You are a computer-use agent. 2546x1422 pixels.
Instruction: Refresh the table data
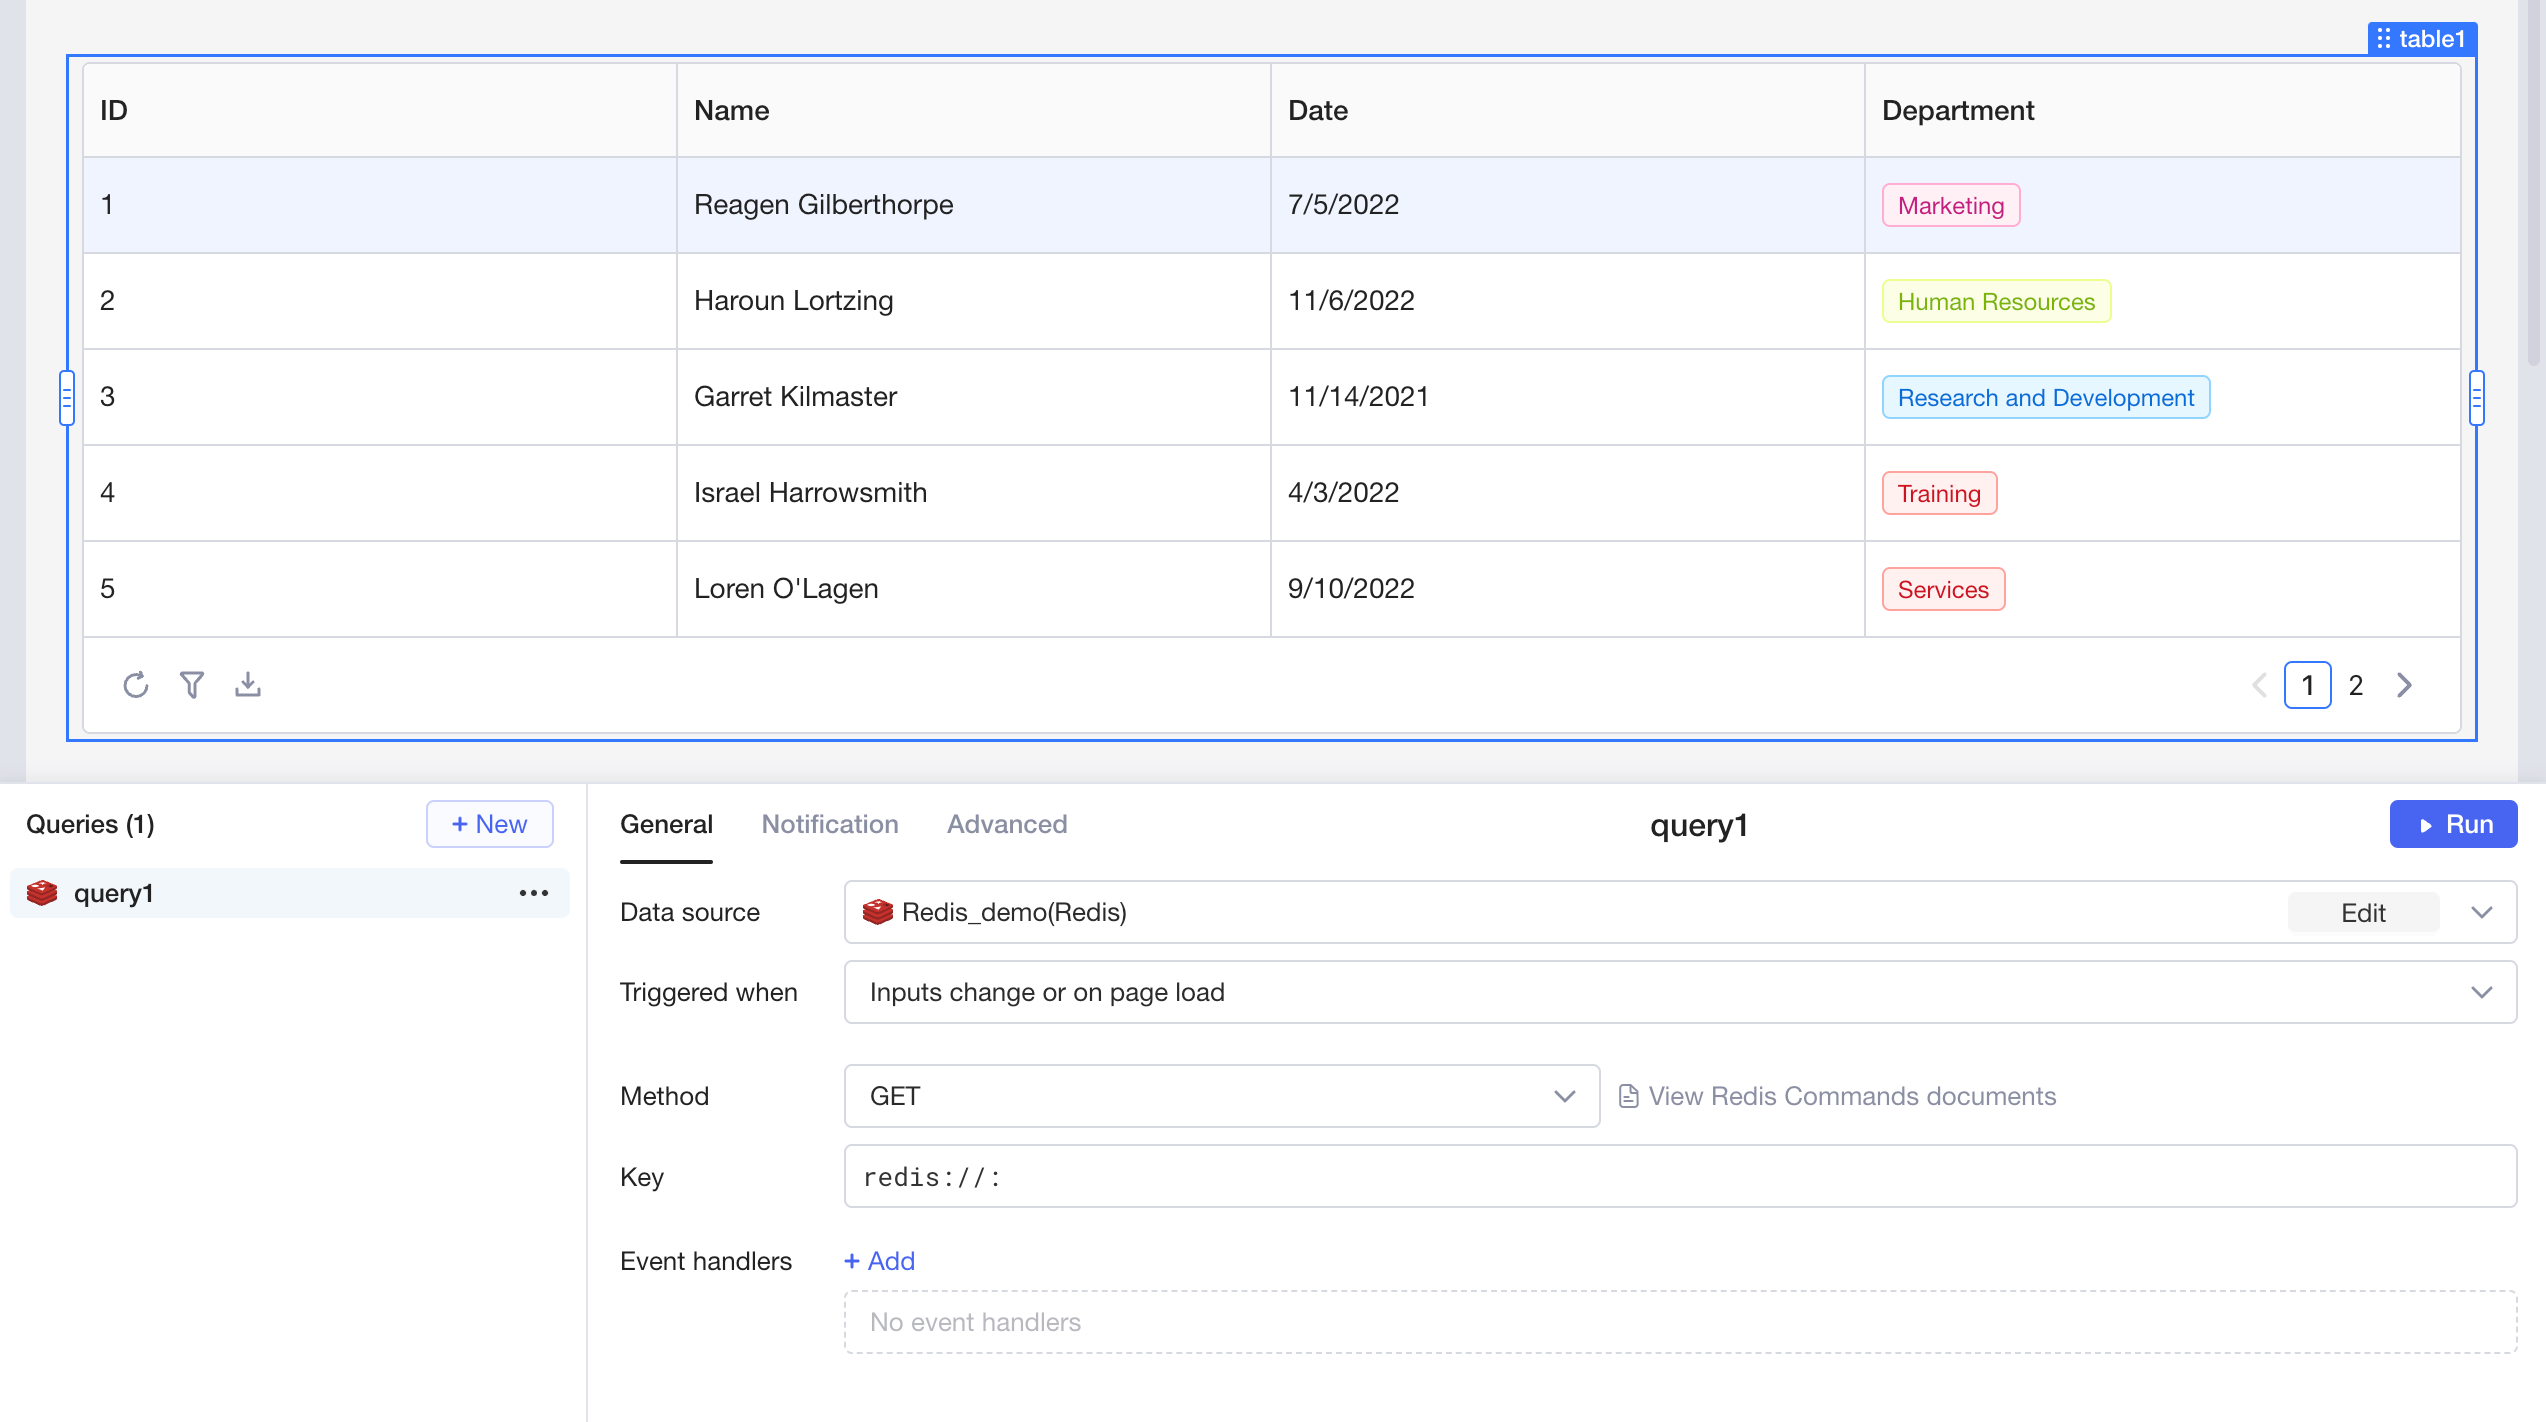click(x=136, y=684)
